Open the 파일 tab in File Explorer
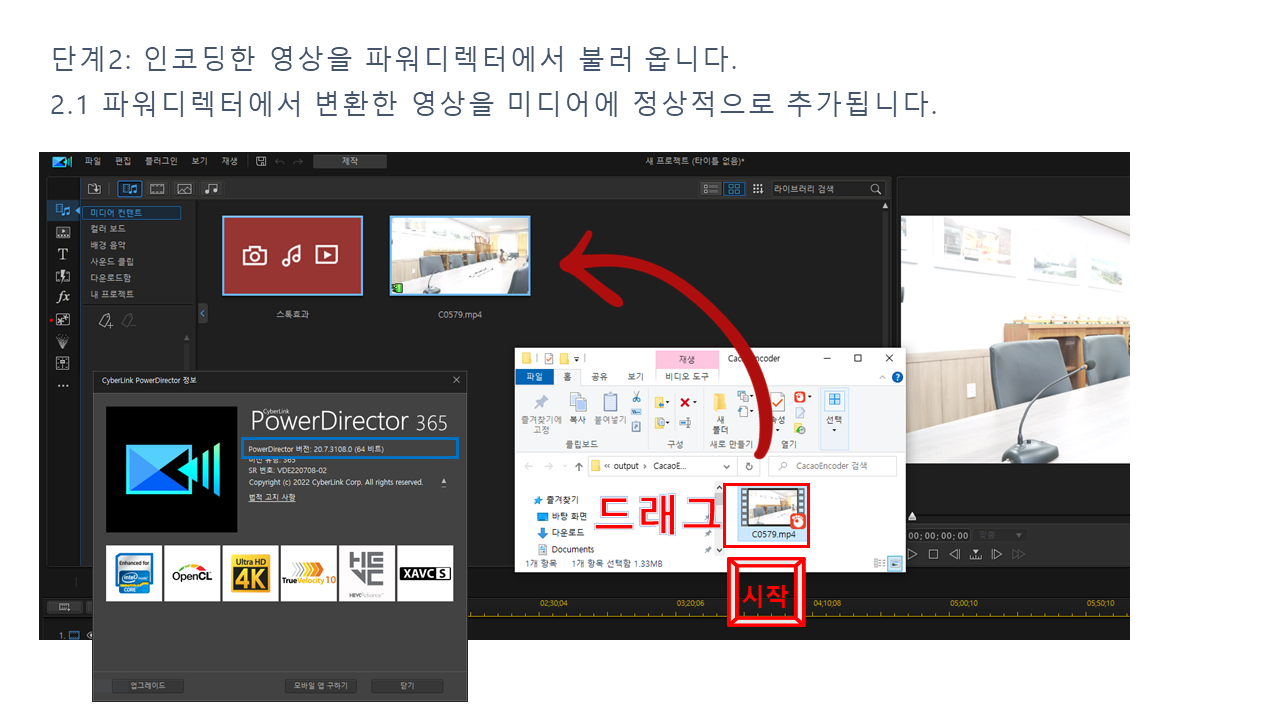 coord(534,377)
